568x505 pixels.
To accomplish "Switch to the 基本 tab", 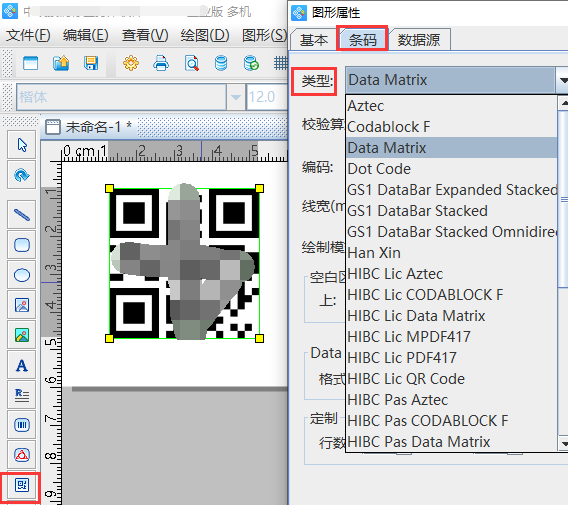I will click(x=314, y=39).
